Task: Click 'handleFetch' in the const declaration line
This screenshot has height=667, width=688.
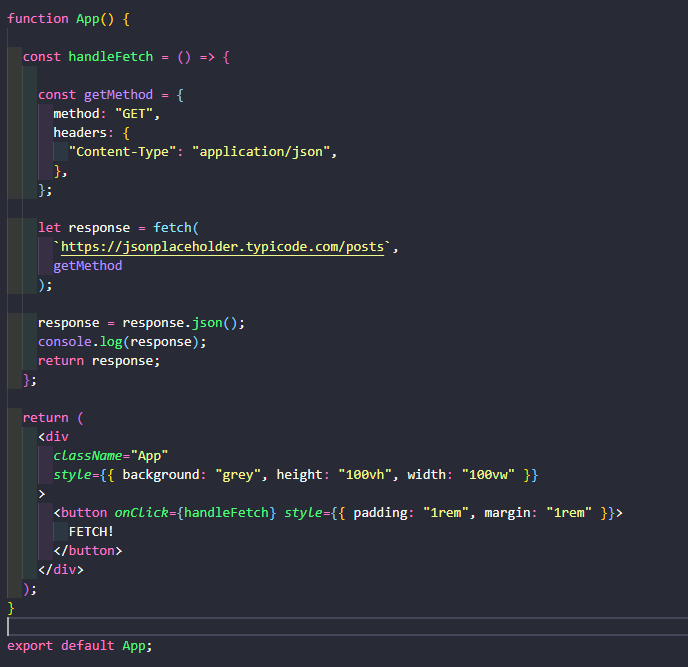Action: click(111, 57)
